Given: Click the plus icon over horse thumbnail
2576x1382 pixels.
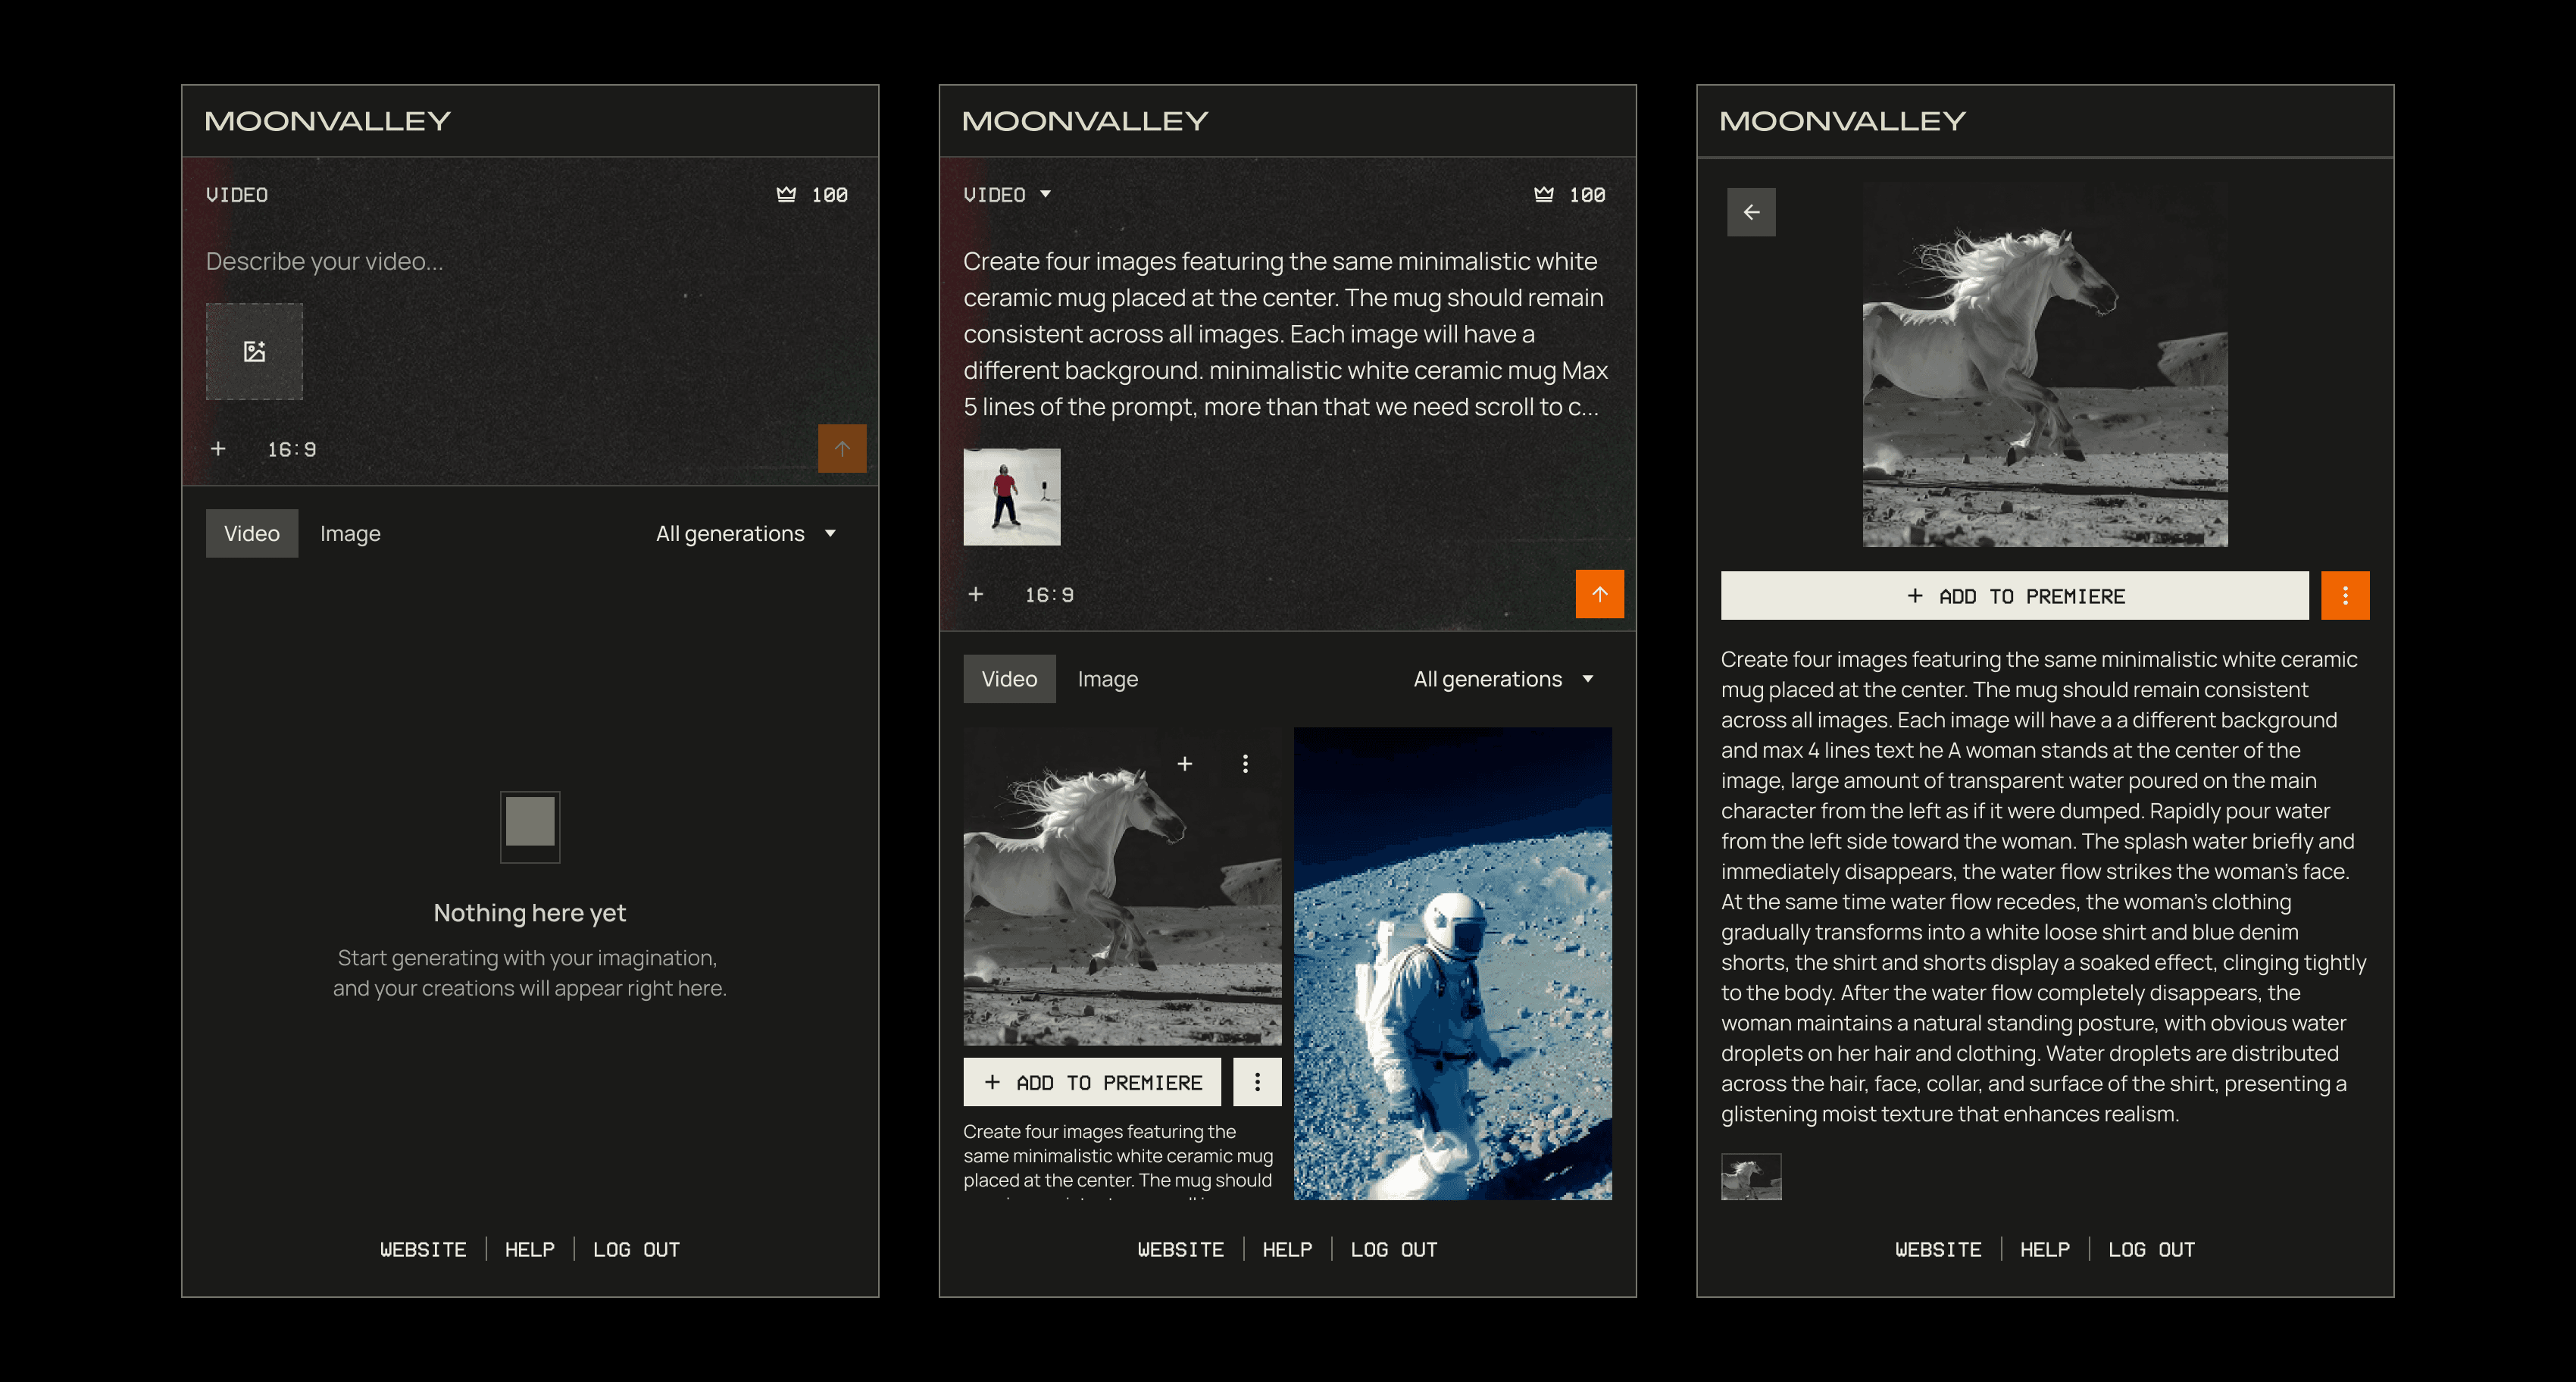Looking at the screenshot, I should (x=1185, y=764).
